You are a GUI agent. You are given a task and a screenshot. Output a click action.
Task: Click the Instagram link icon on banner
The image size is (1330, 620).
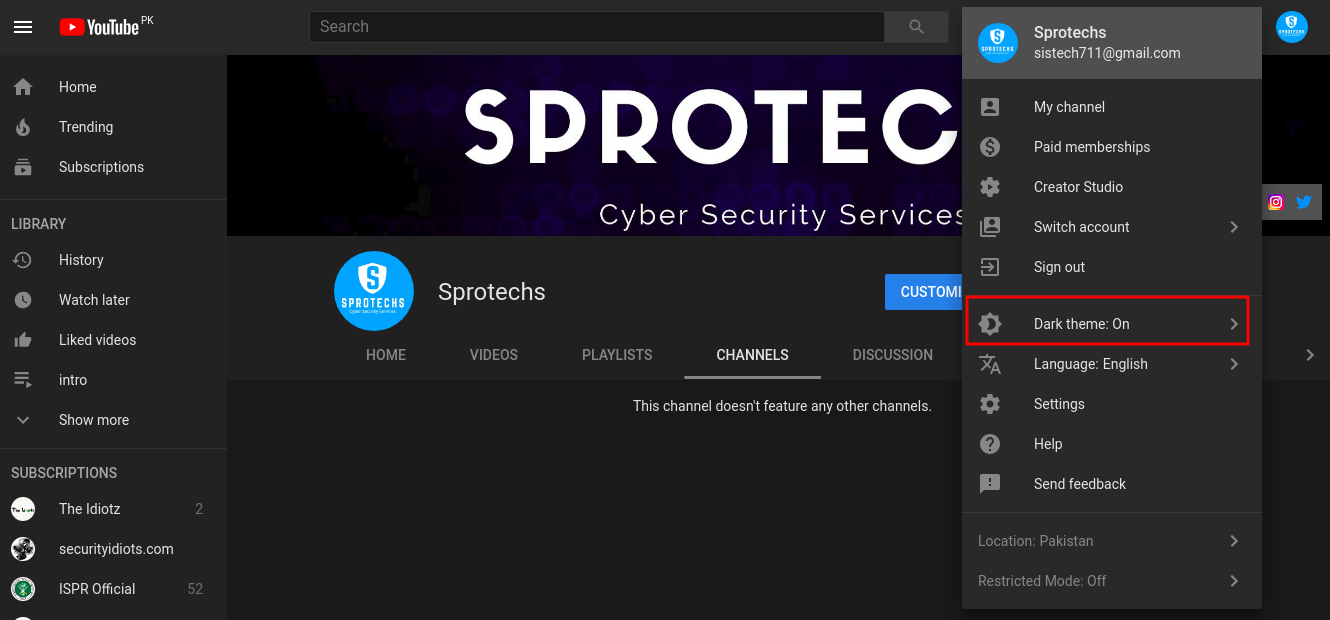1276,202
